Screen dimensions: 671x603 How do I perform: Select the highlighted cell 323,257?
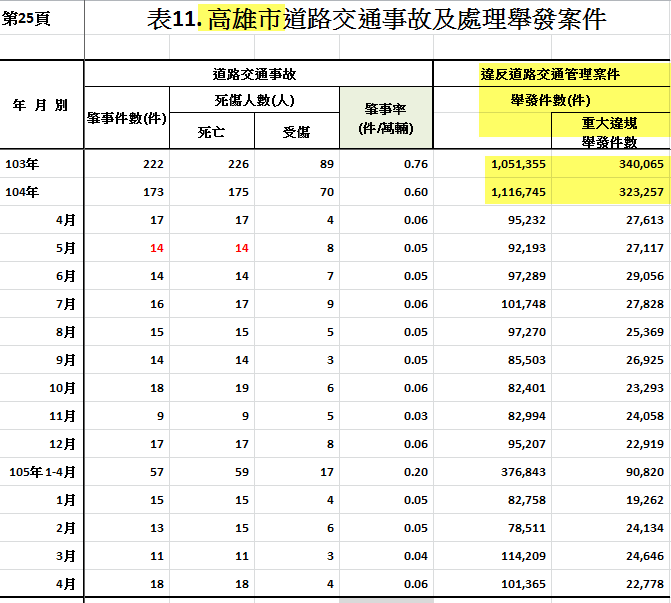[x=611, y=192]
